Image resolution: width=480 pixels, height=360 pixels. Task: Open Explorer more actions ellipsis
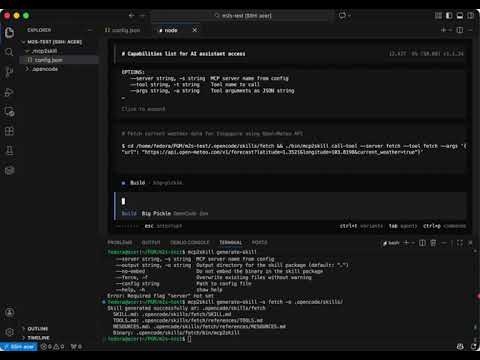[x=90, y=30]
